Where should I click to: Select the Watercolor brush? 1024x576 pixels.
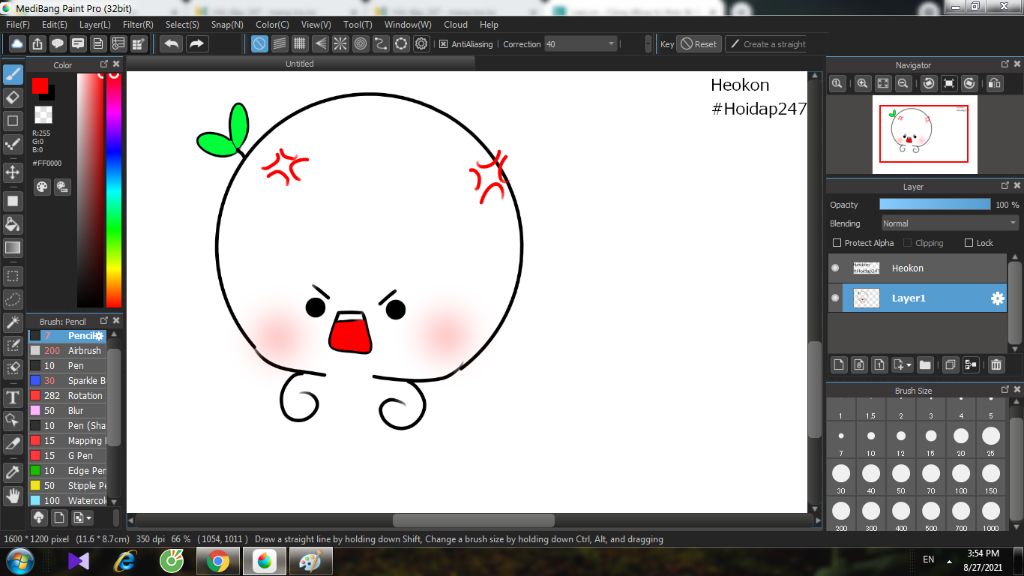coord(67,501)
